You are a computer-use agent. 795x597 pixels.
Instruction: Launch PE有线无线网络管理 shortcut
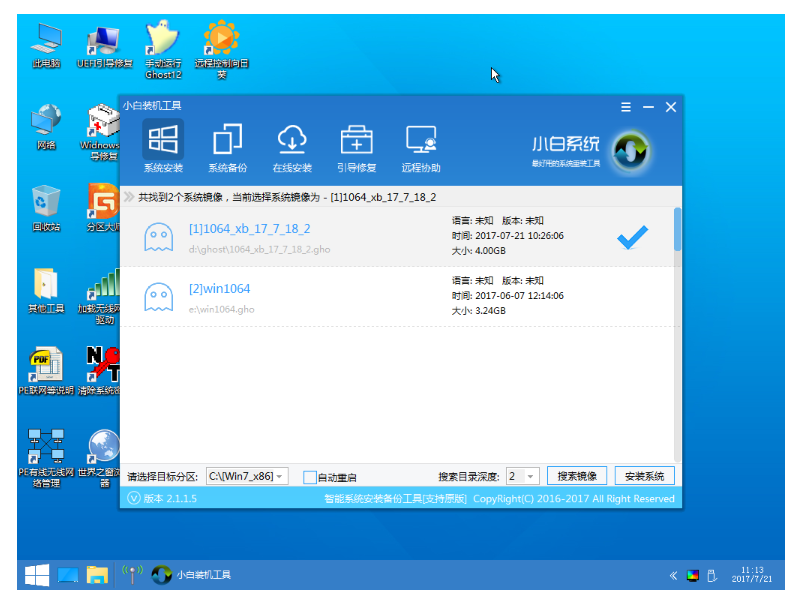point(46,459)
